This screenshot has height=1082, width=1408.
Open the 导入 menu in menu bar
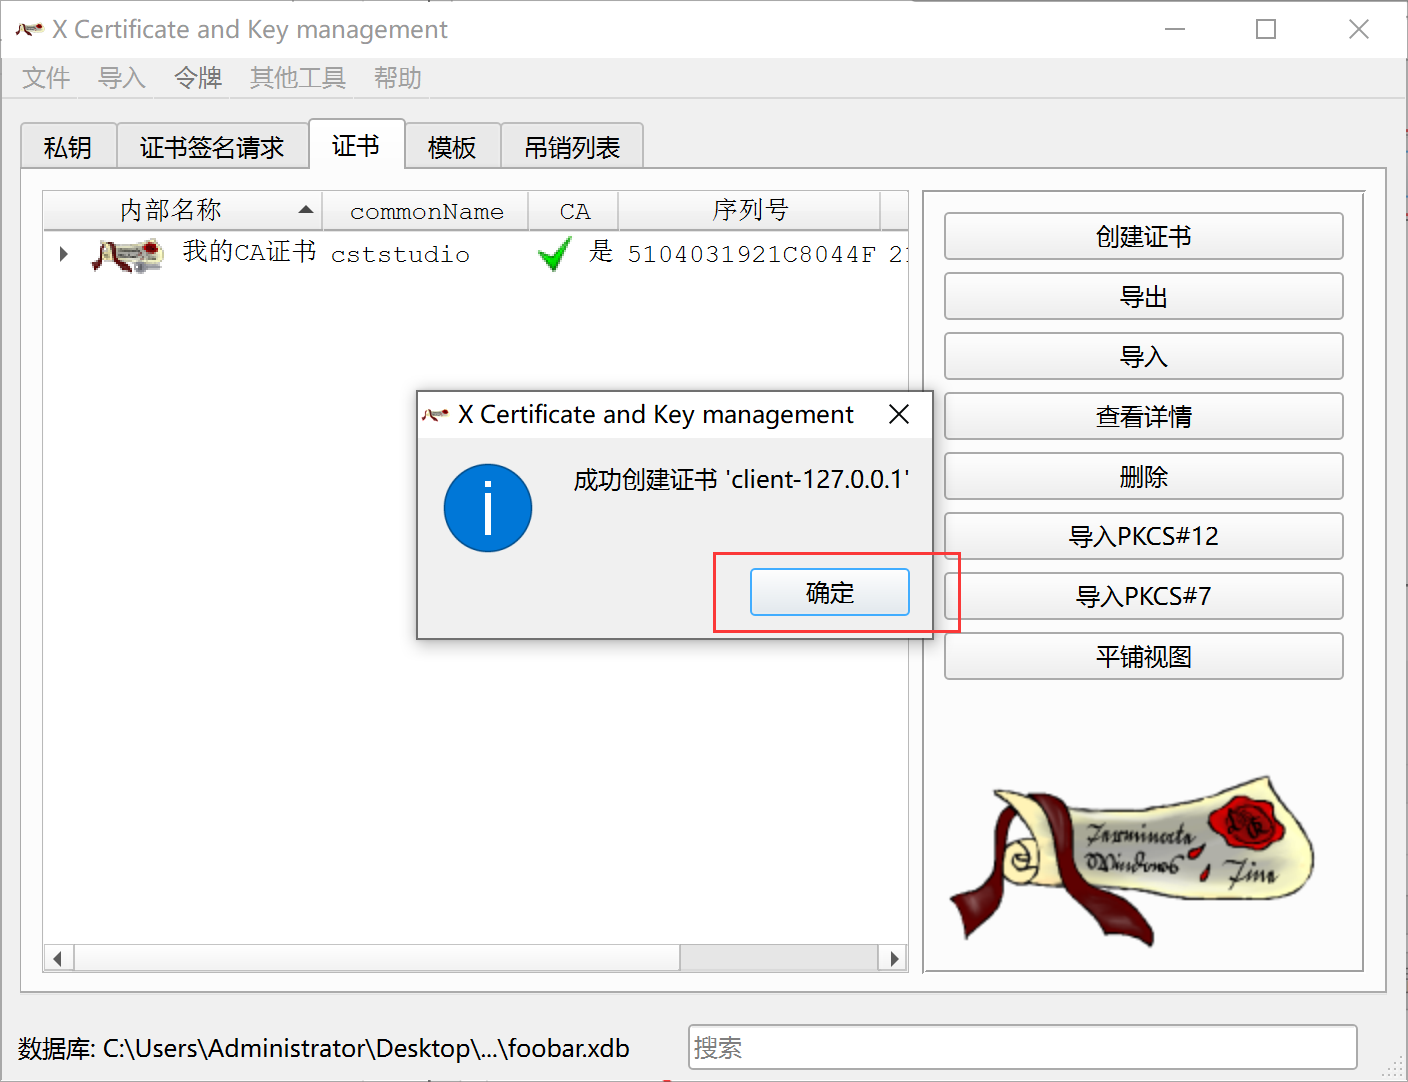(122, 78)
